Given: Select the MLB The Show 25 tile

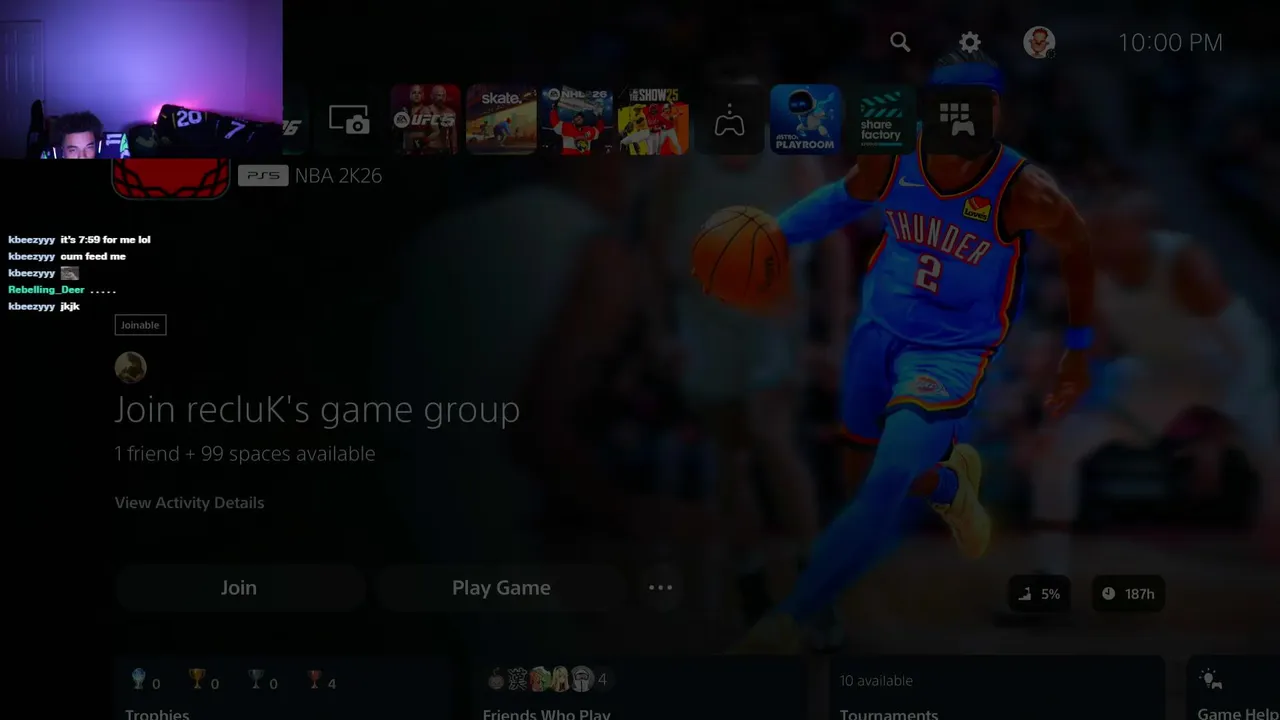Looking at the screenshot, I should pyautogui.click(x=653, y=120).
